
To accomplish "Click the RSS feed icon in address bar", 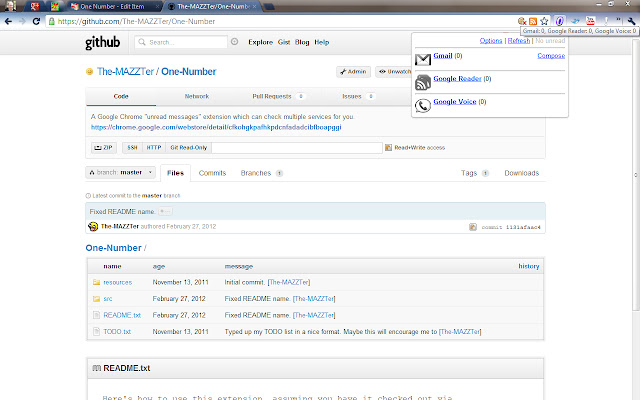I will pos(533,21).
